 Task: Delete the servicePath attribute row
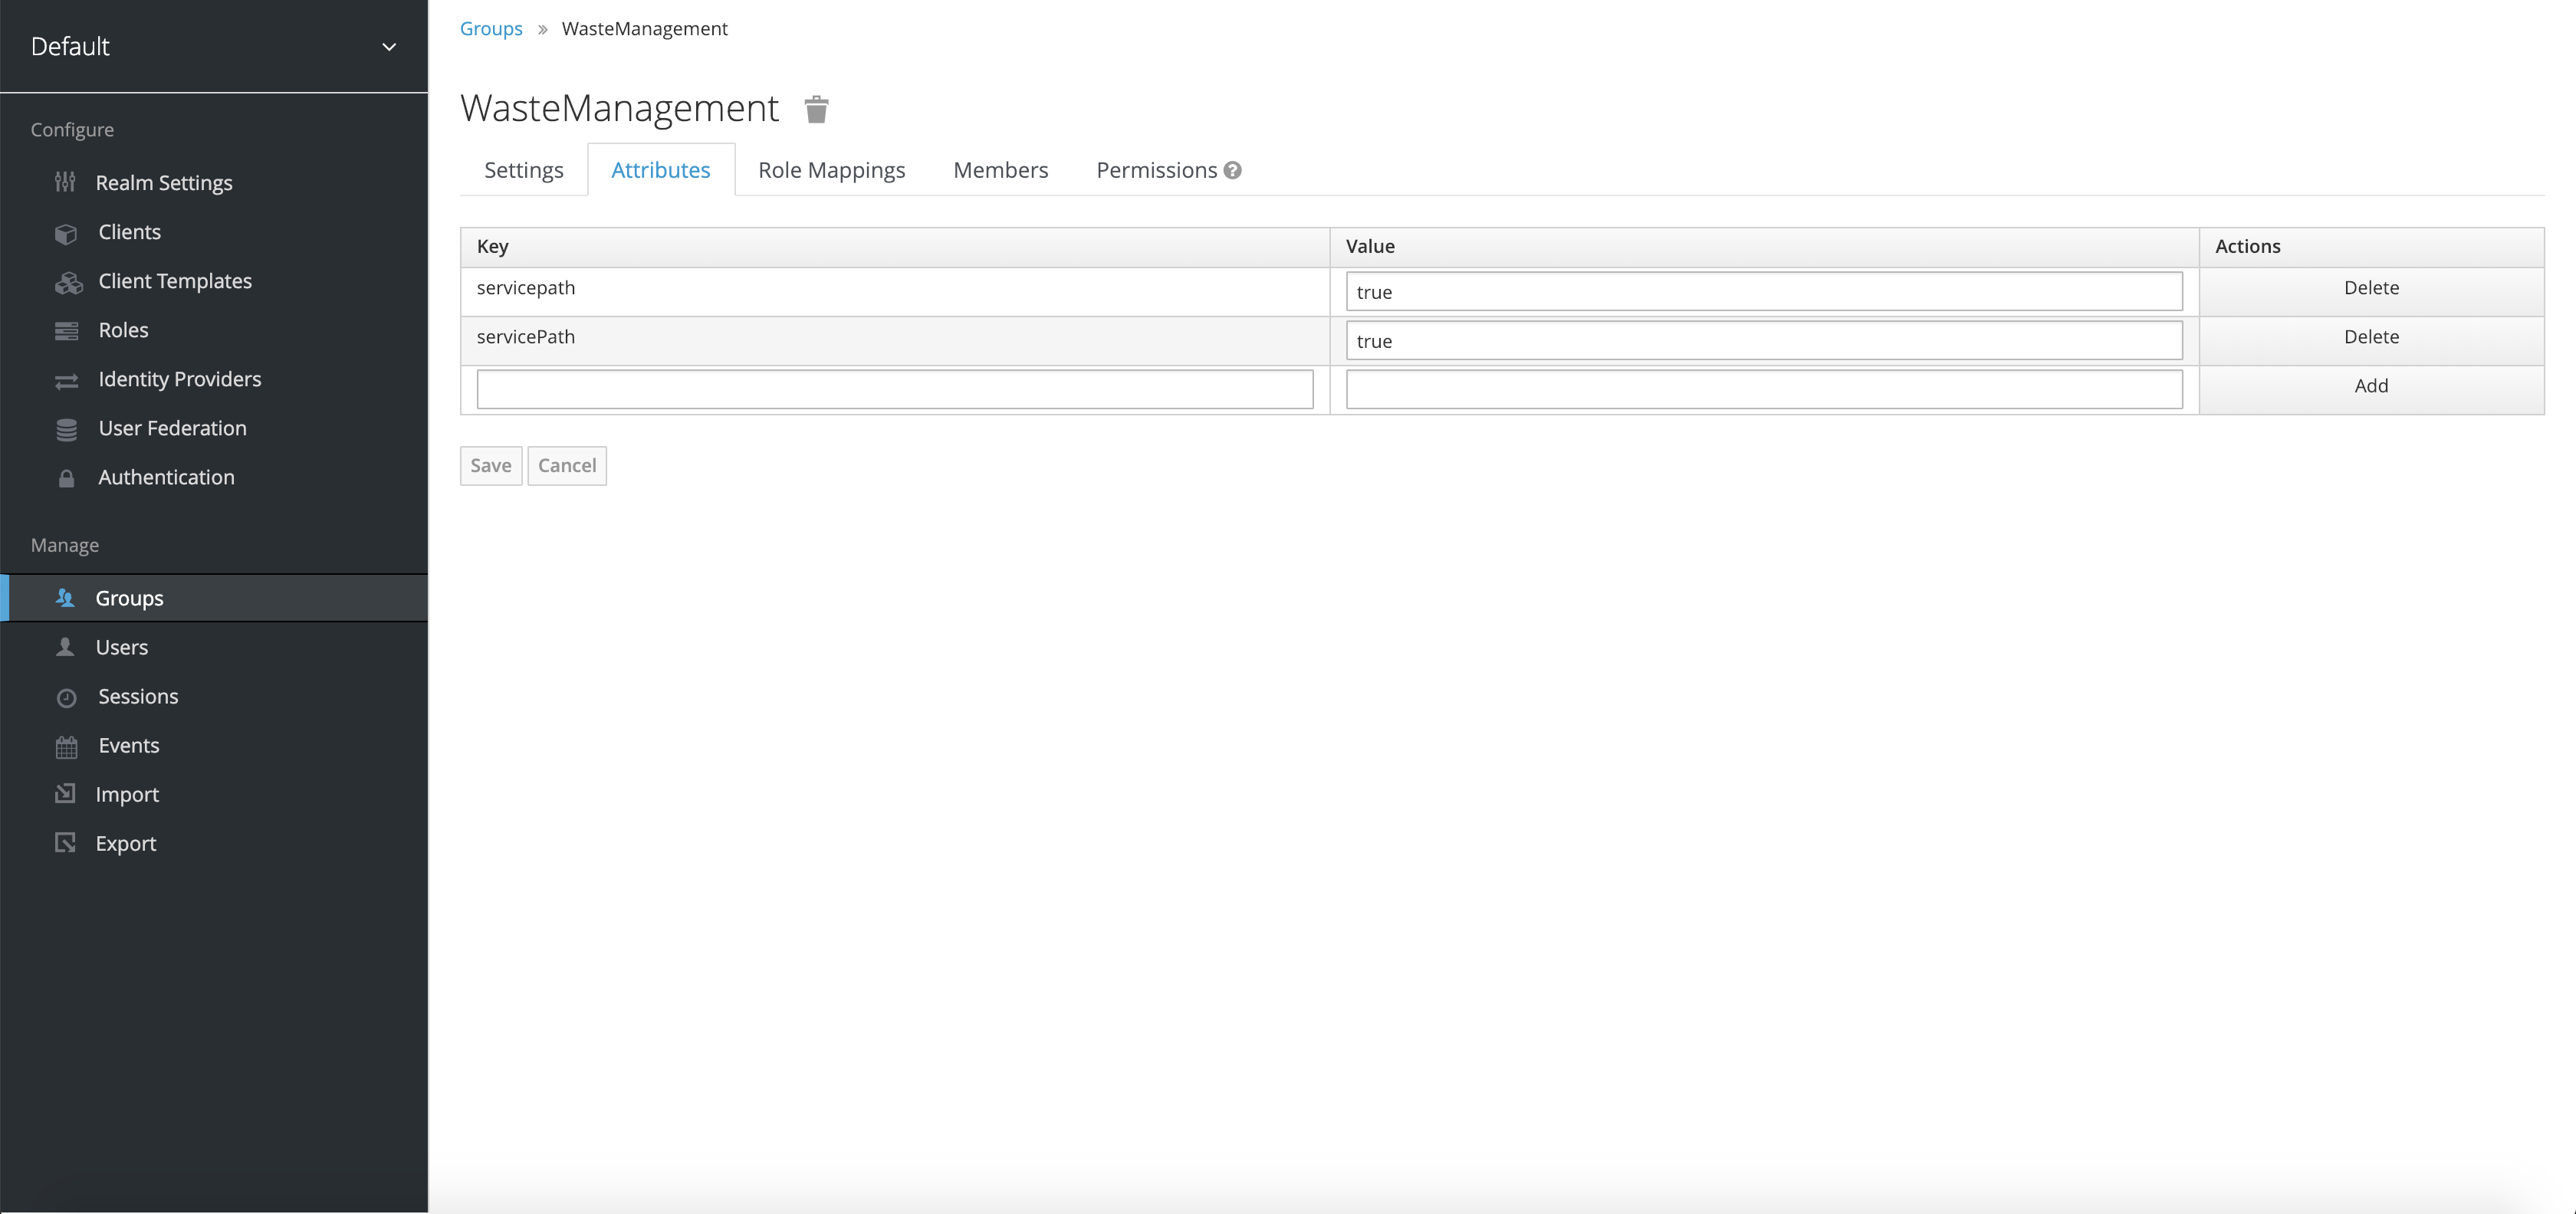pyautogui.click(x=2370, y=337)
